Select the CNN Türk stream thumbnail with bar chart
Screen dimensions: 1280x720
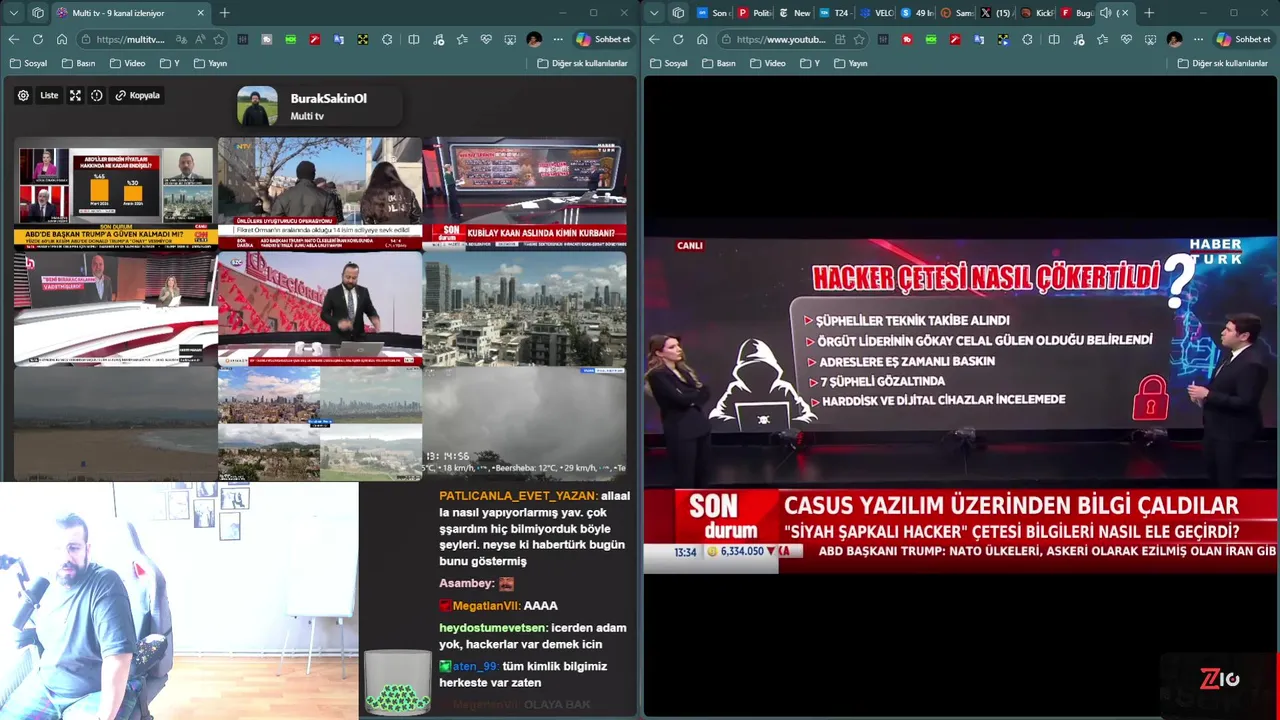coord(115,192)
